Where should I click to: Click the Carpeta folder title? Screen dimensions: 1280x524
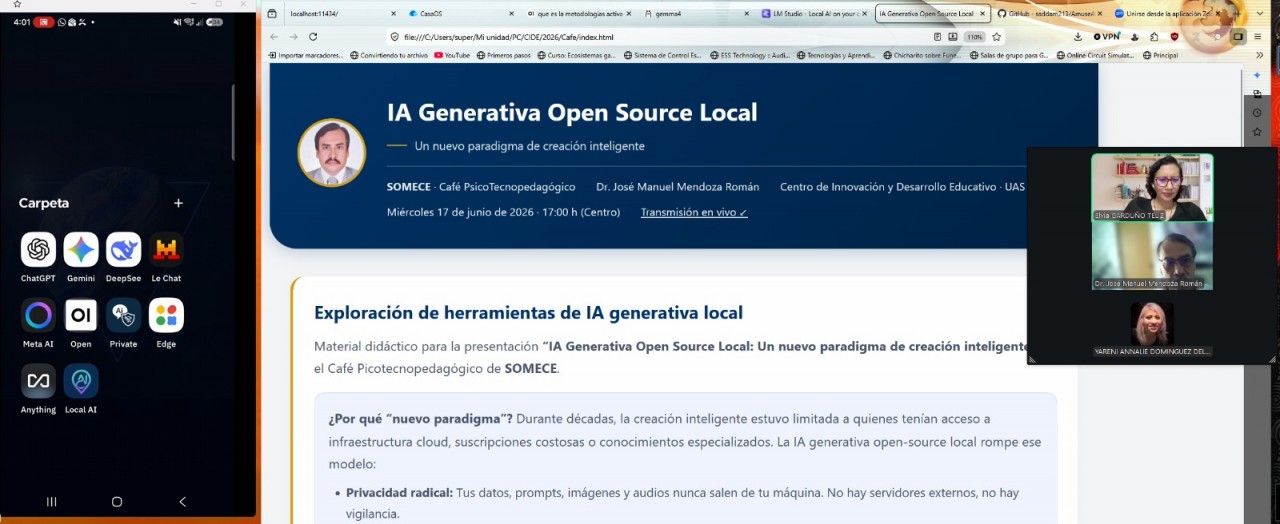pyautogui.click(x=44, y=203)
